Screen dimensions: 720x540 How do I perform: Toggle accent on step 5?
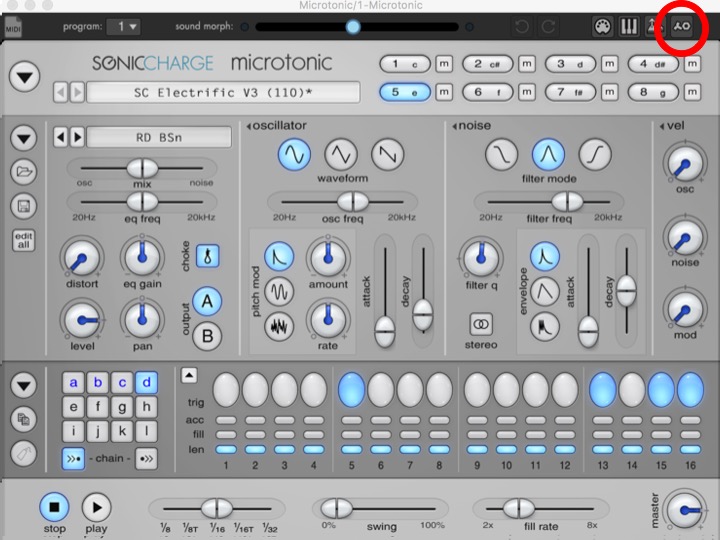click(x=352, y=420)
